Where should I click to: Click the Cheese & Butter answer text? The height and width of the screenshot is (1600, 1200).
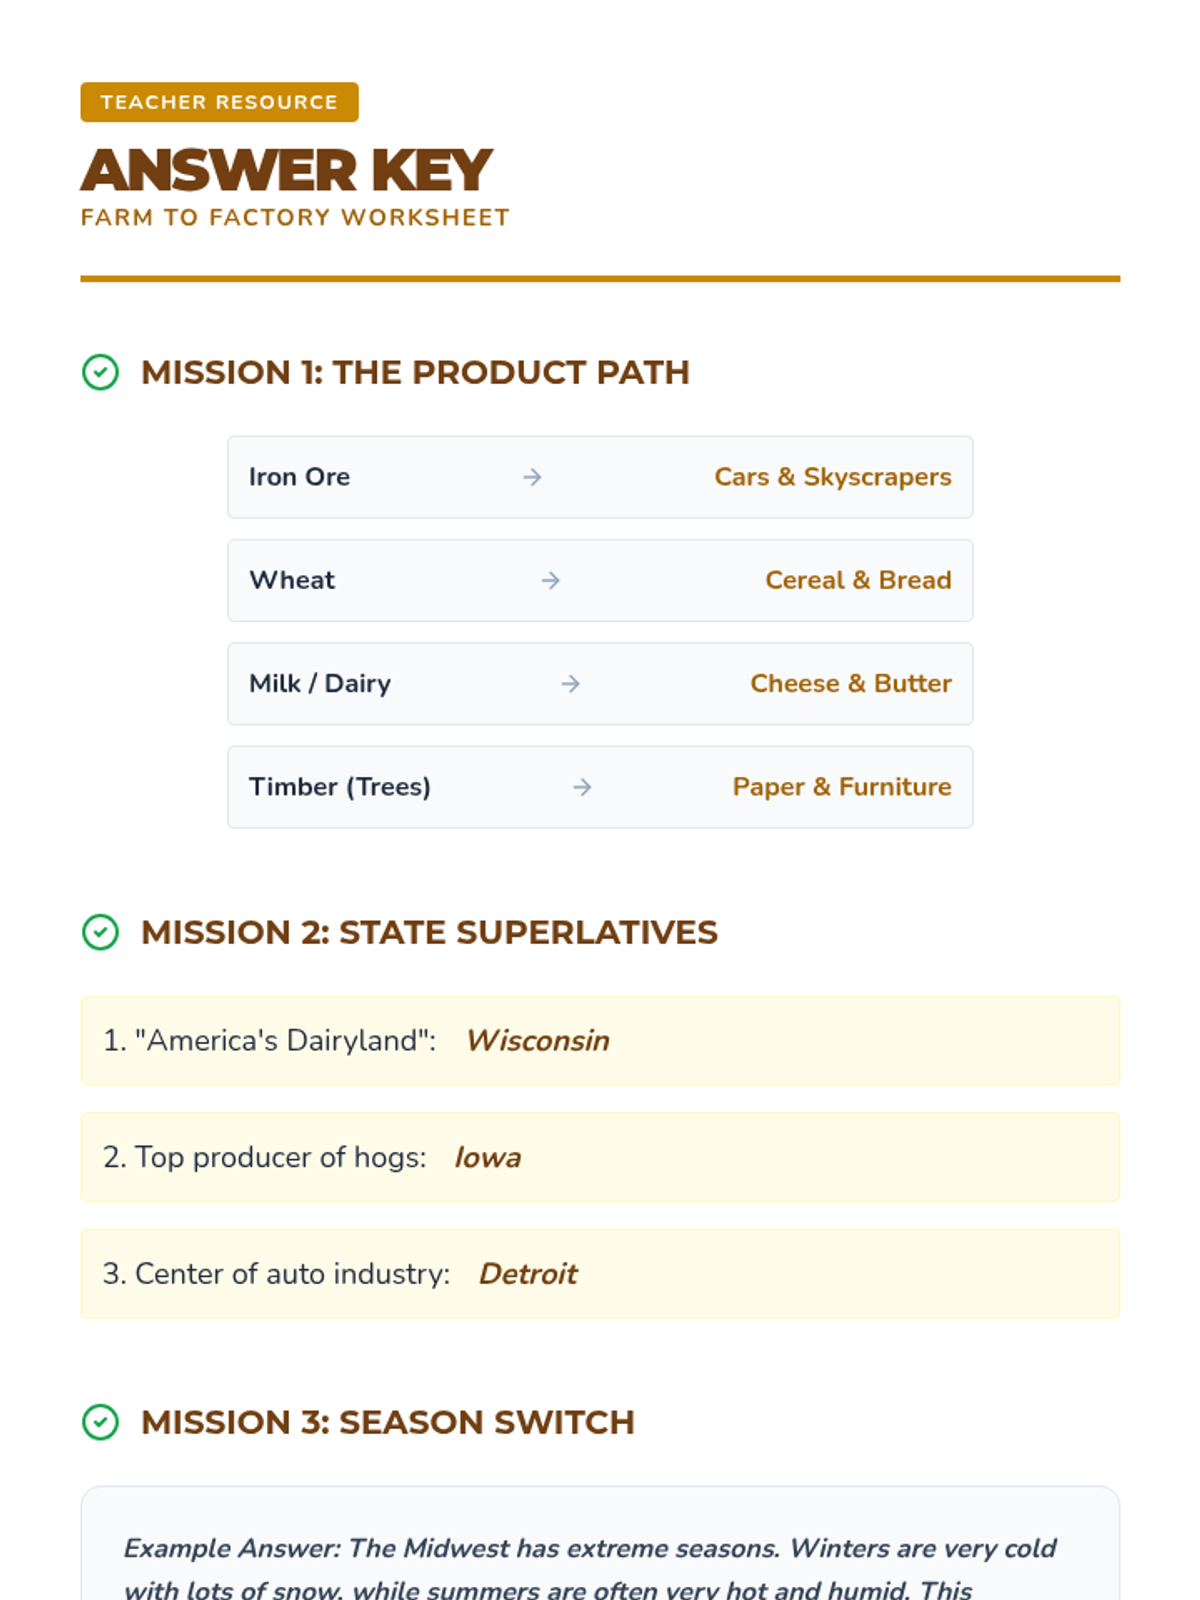[850, 684]
